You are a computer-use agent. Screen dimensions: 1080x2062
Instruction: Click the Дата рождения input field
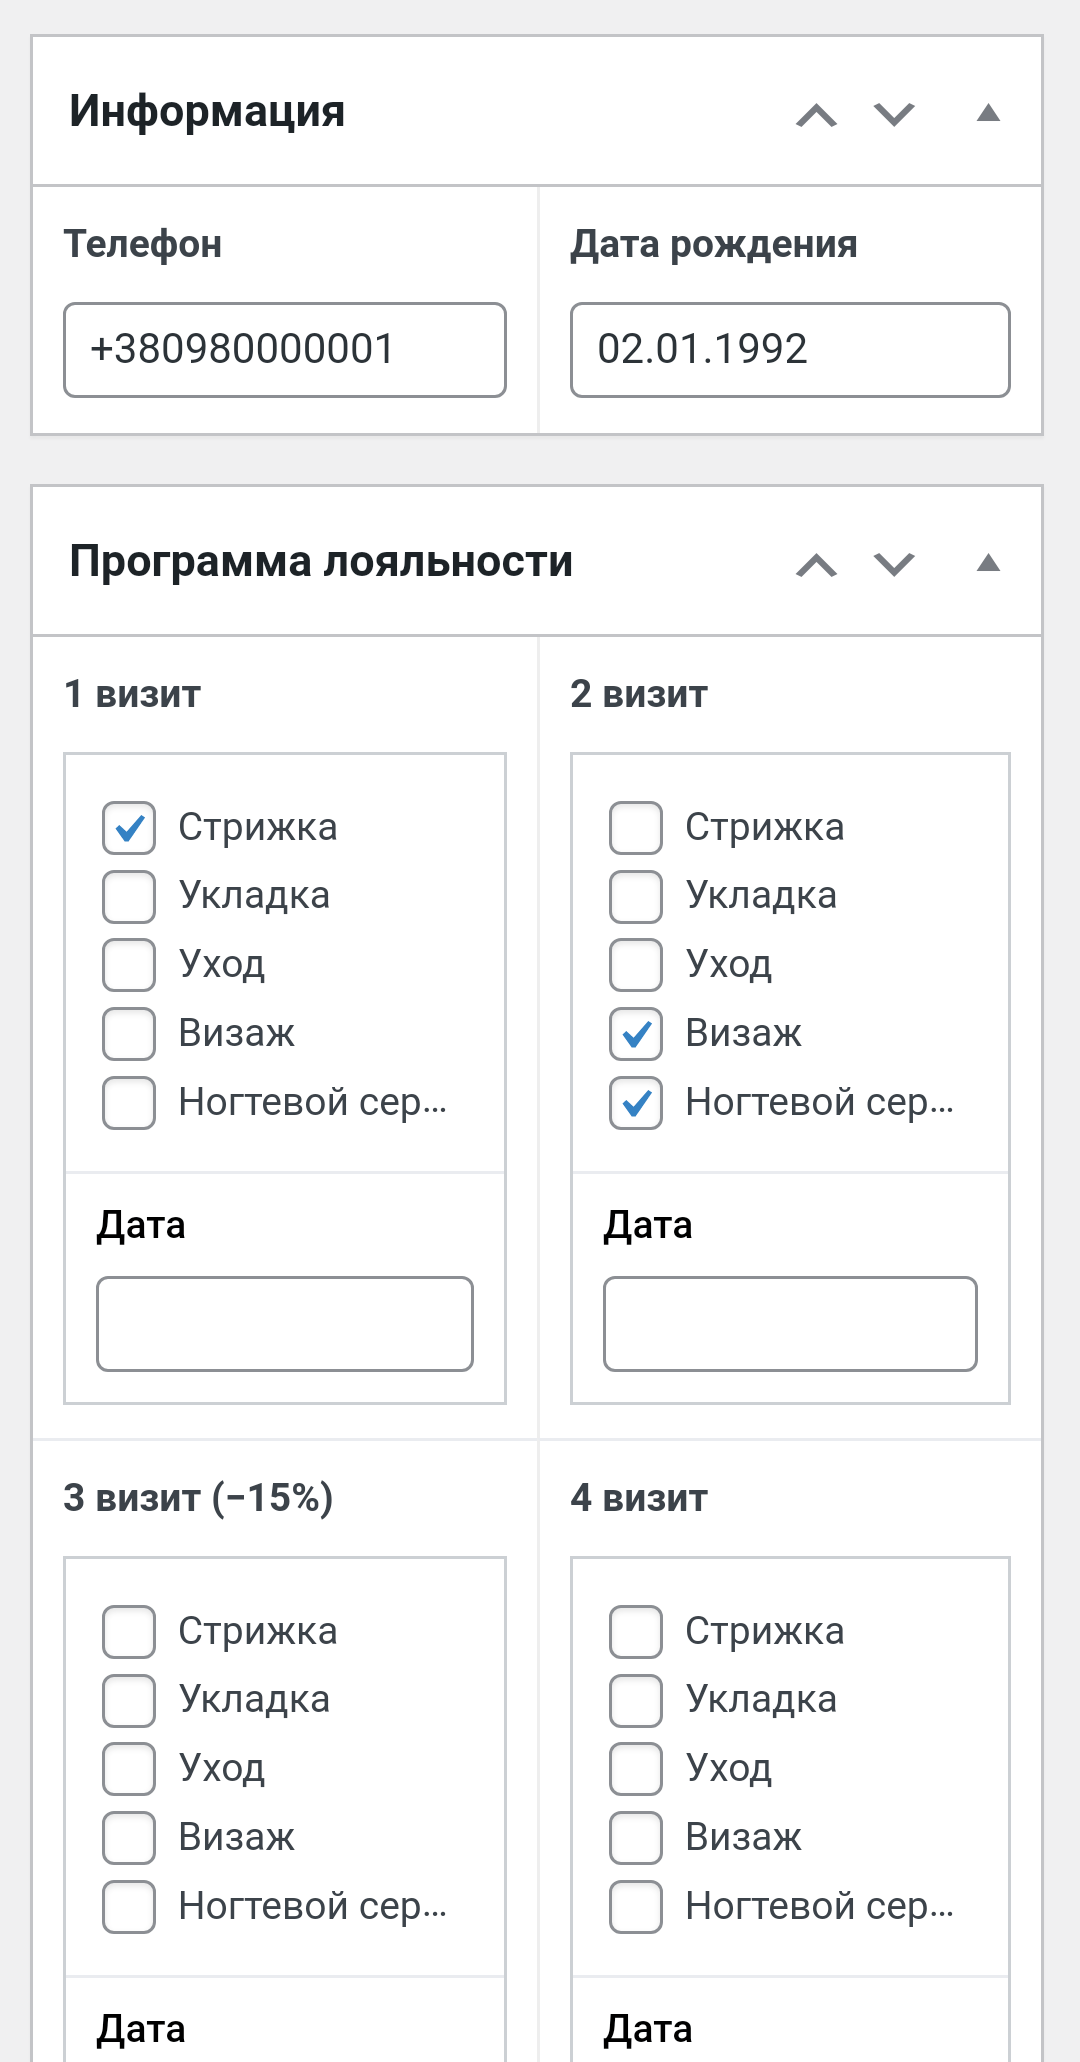click(790, 350)
